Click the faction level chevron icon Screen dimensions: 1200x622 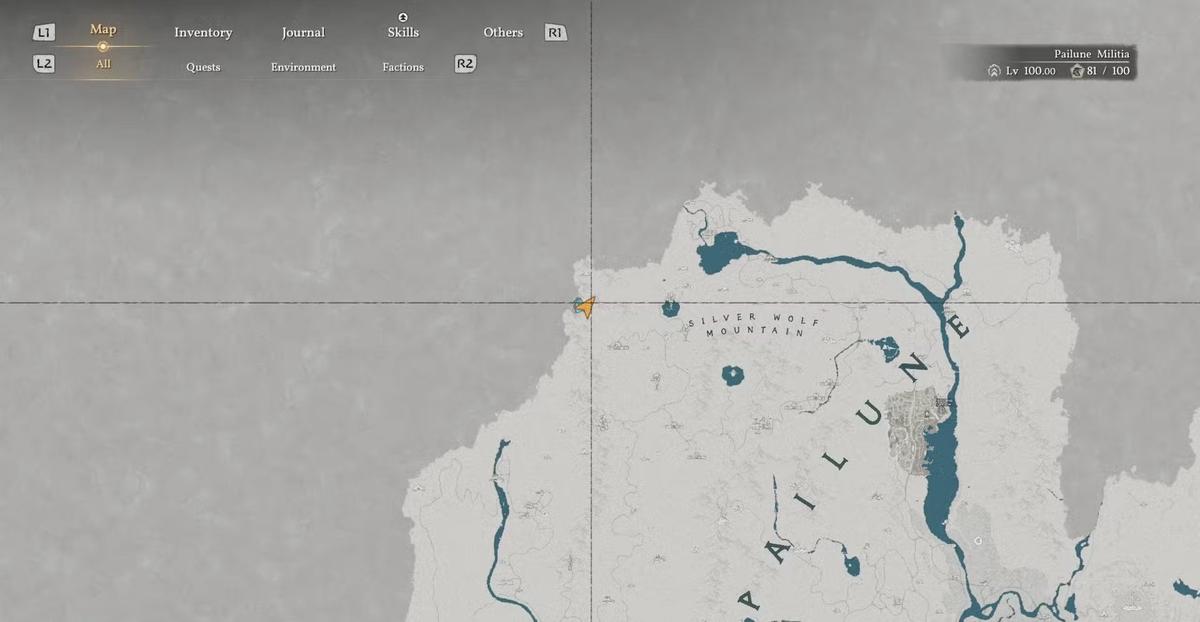coord(994,71)
